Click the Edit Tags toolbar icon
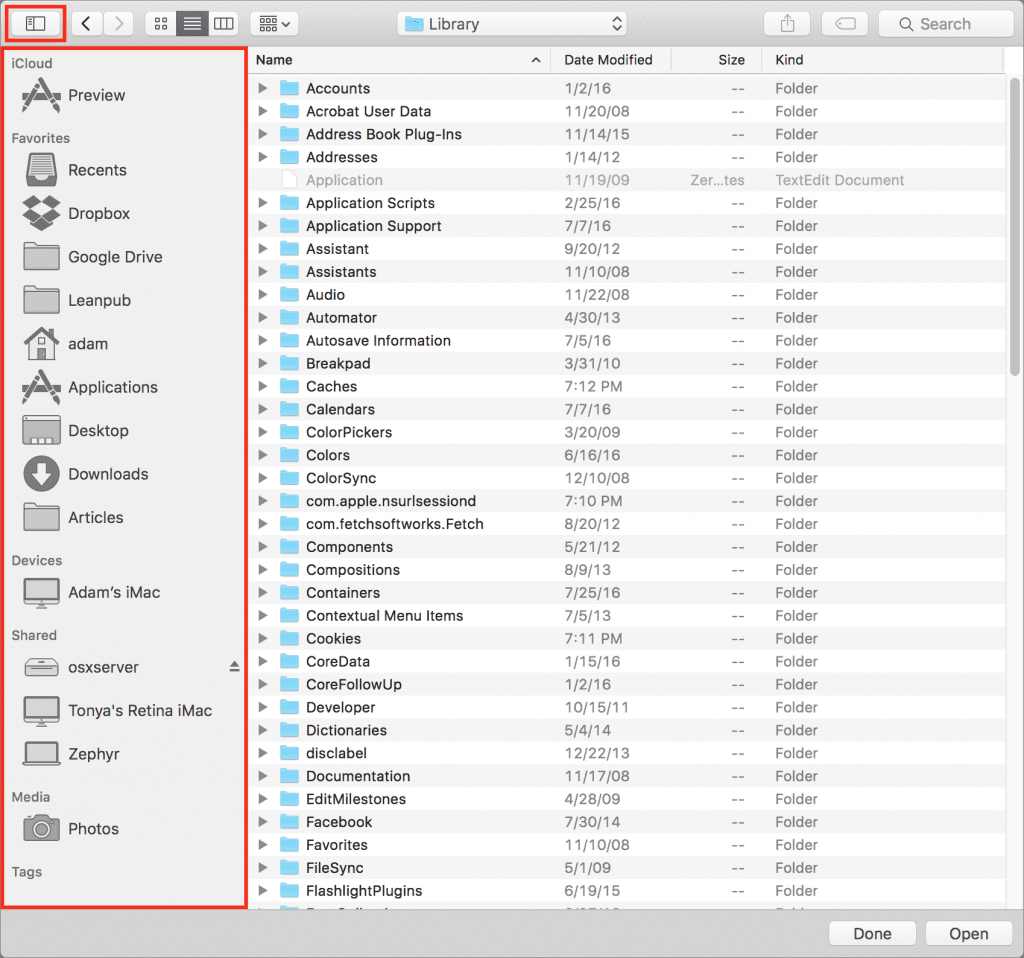The height and width of the screenshot is (958, 1024). point(844,24)
